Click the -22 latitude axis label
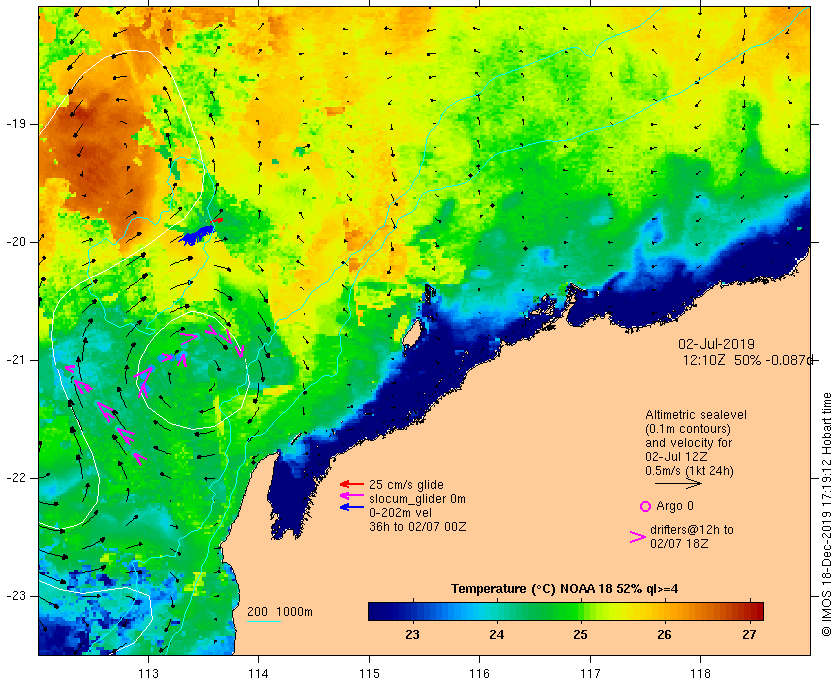This screenshot has width=840, height=680. (x=16, y=477)
